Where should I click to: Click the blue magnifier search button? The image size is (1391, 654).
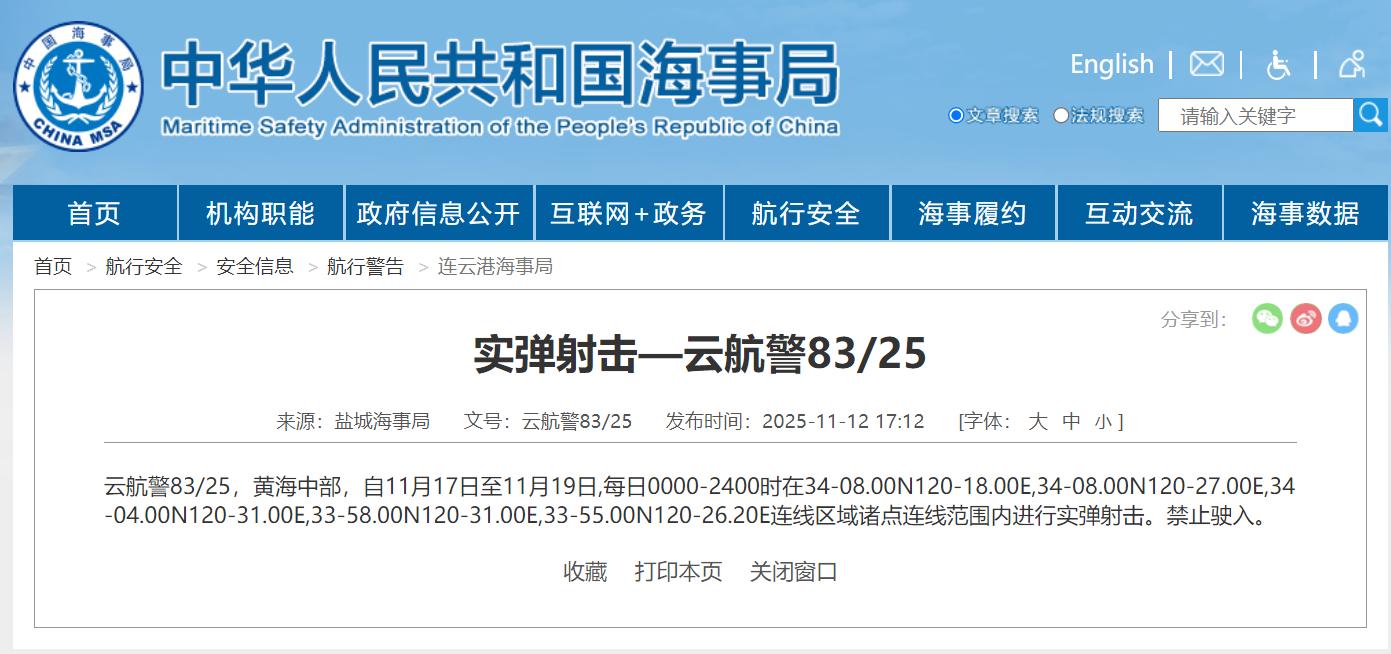tap(1370, 115)
